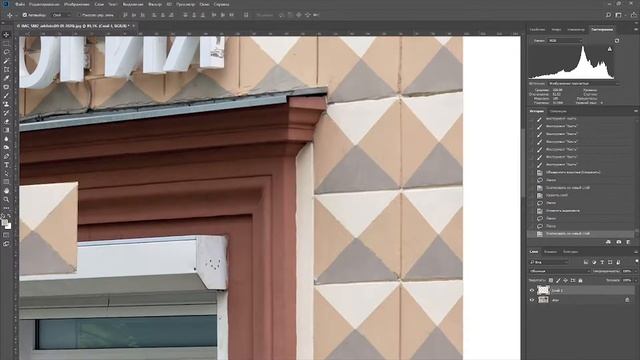Select the Lasso tool
The width and height of the screenshot is (640, 360).
(x=6, y=52)
